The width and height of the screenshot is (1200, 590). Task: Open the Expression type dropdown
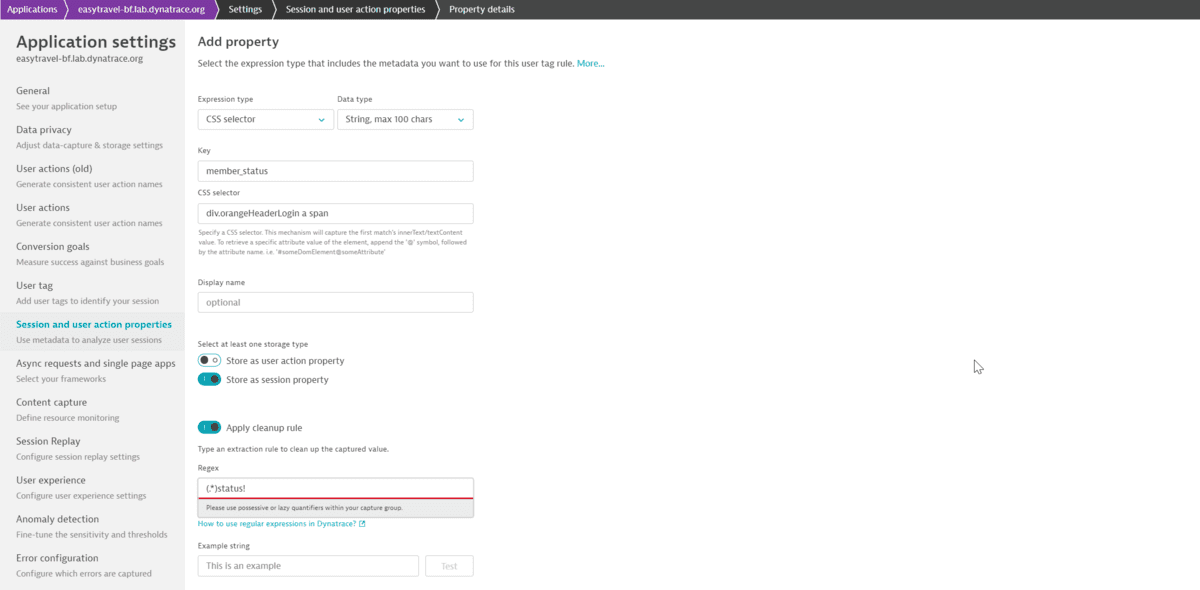[x=265, y=118]
